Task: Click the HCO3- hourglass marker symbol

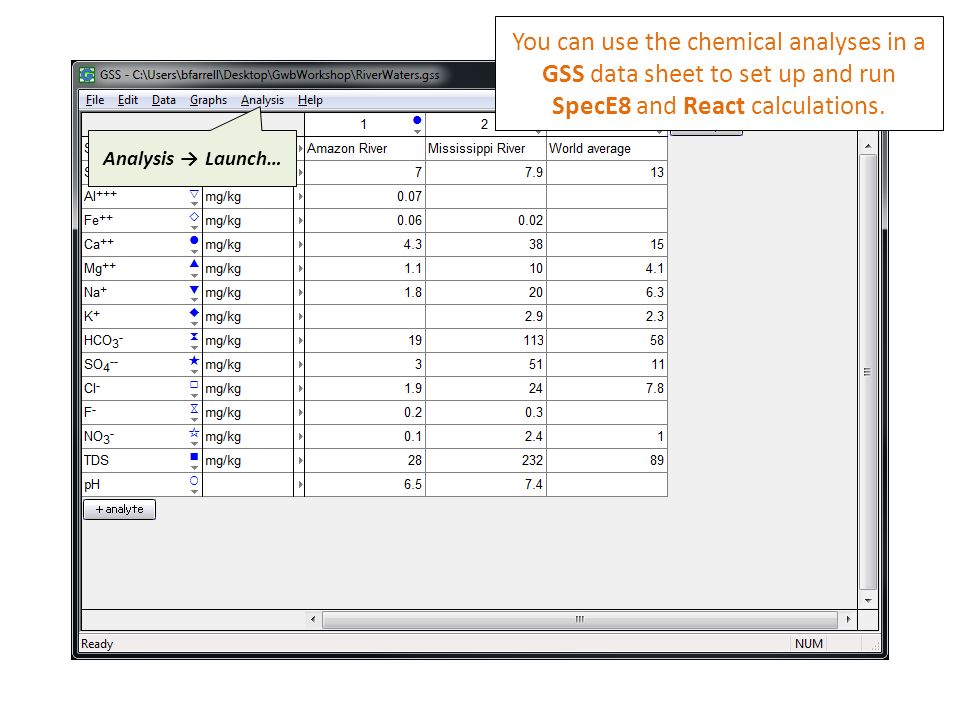Action: pos(194,337)
